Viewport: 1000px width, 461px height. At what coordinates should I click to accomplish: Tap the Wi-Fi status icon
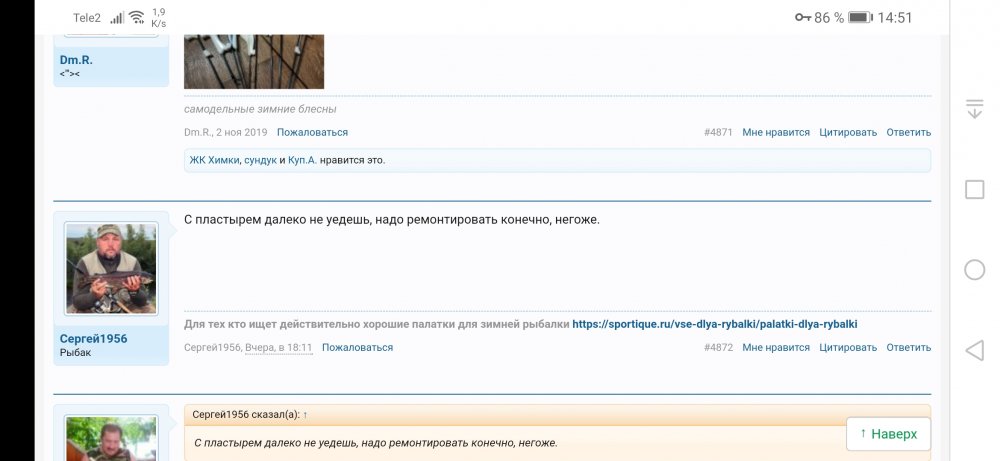[x=136, y=18]
